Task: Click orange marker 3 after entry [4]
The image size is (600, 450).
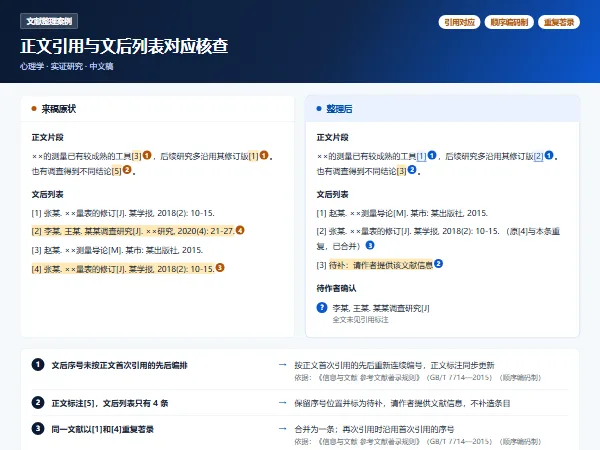Action: (220, 267)
